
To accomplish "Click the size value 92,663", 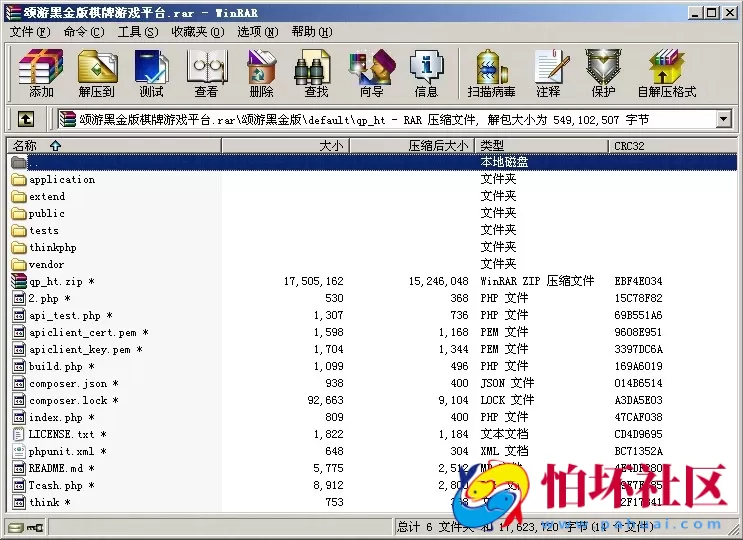I will click(x=326, y=400).
